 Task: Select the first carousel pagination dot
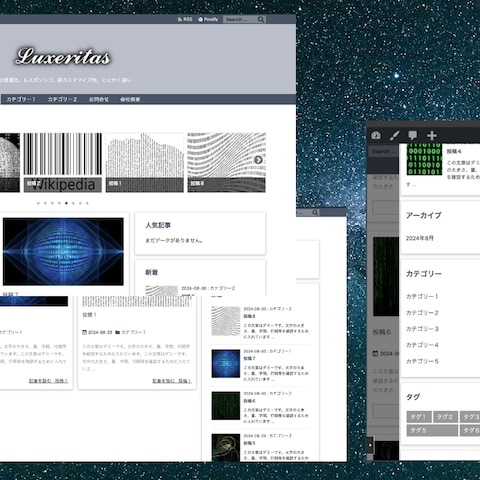38,203
